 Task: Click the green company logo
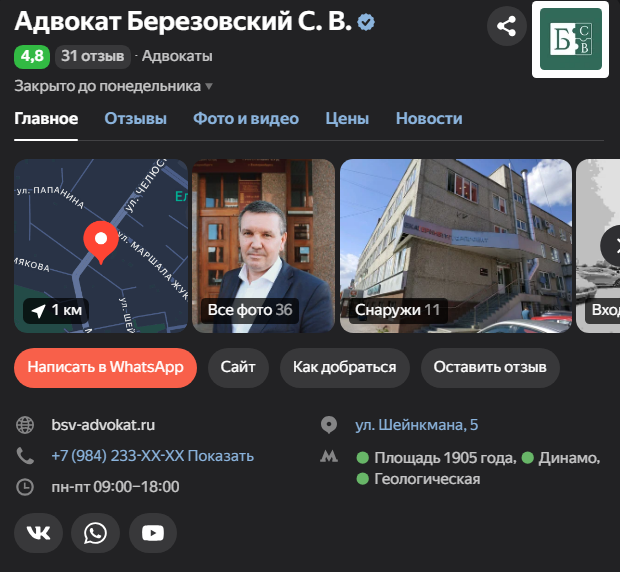tap(570, 39)
